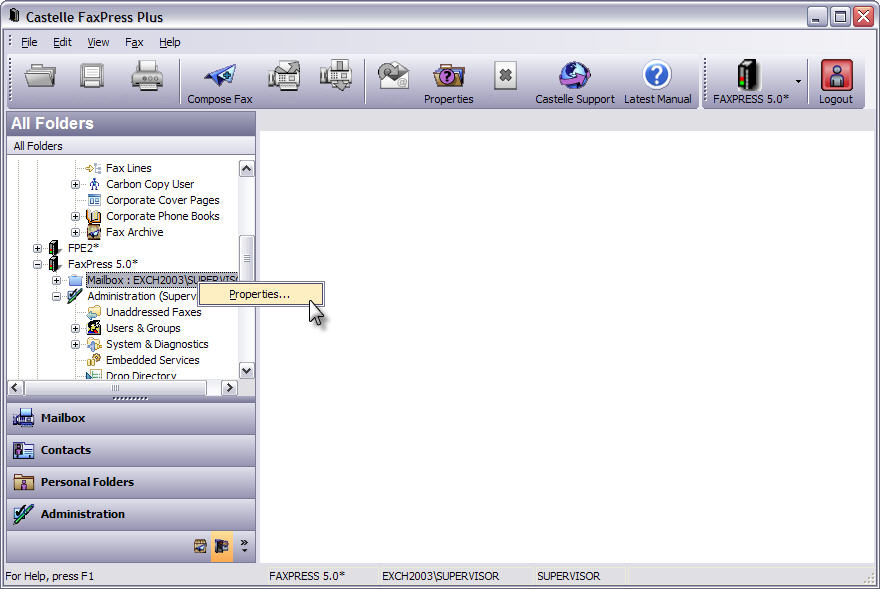Image resolution: width=880 pixels, height=589 pixels.
Task: Select the Mailbox : EXCH2003\SUPERVISOR folder
Action: 162,280
